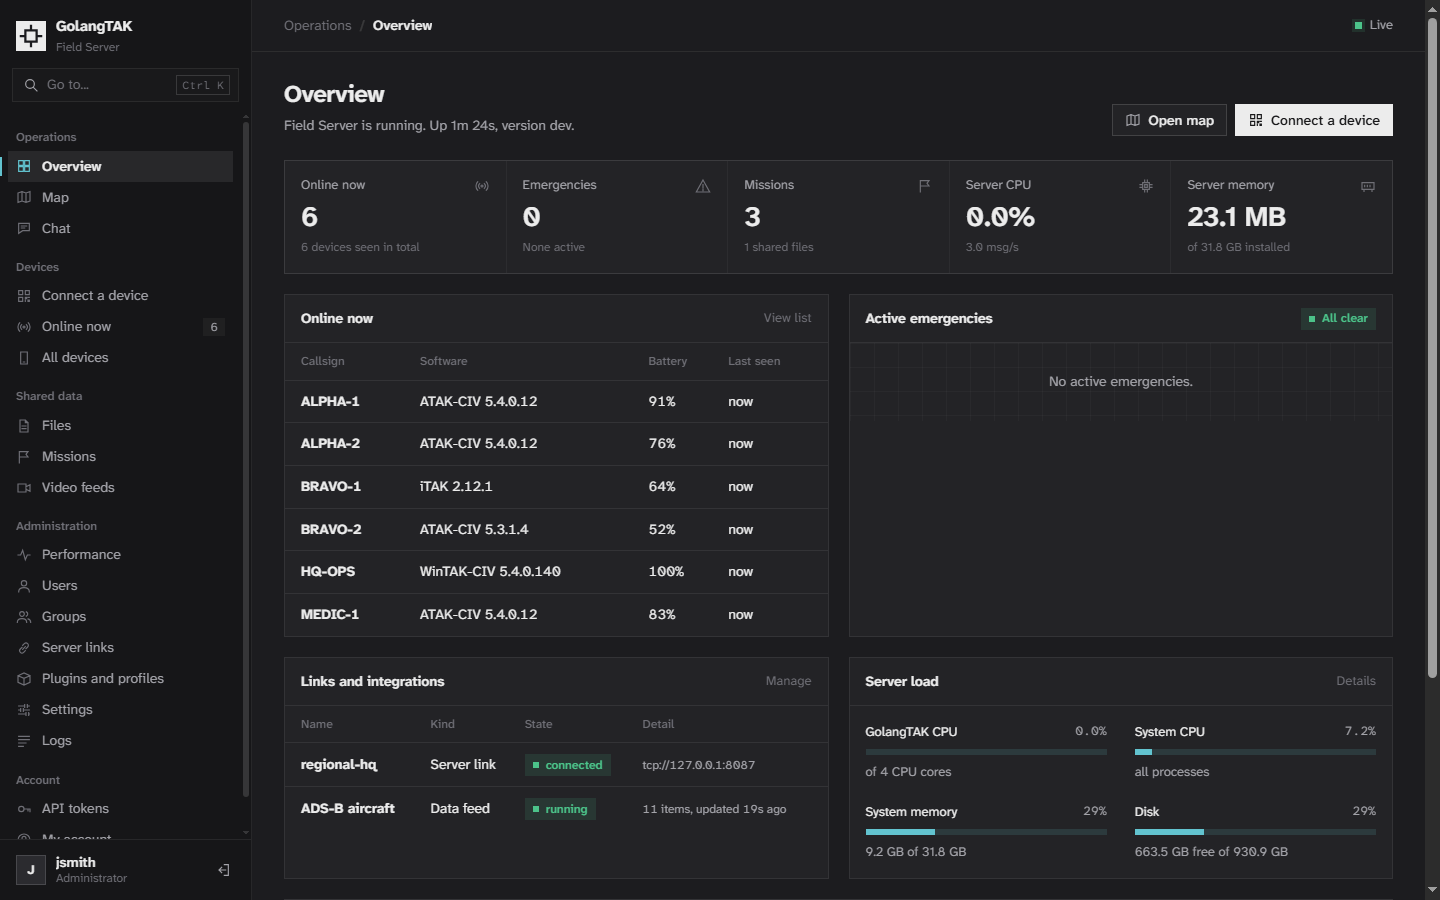The width and height of the screenshot is (1440, 900).
Task: Click the Users person icon
Action: [x=24, y=586]
